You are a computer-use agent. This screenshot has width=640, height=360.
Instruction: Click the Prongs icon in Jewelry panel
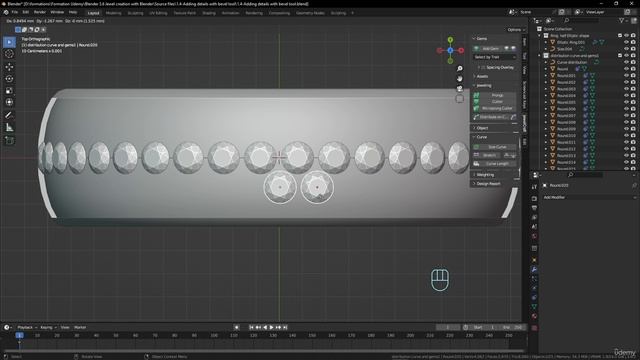click(476, 95)
